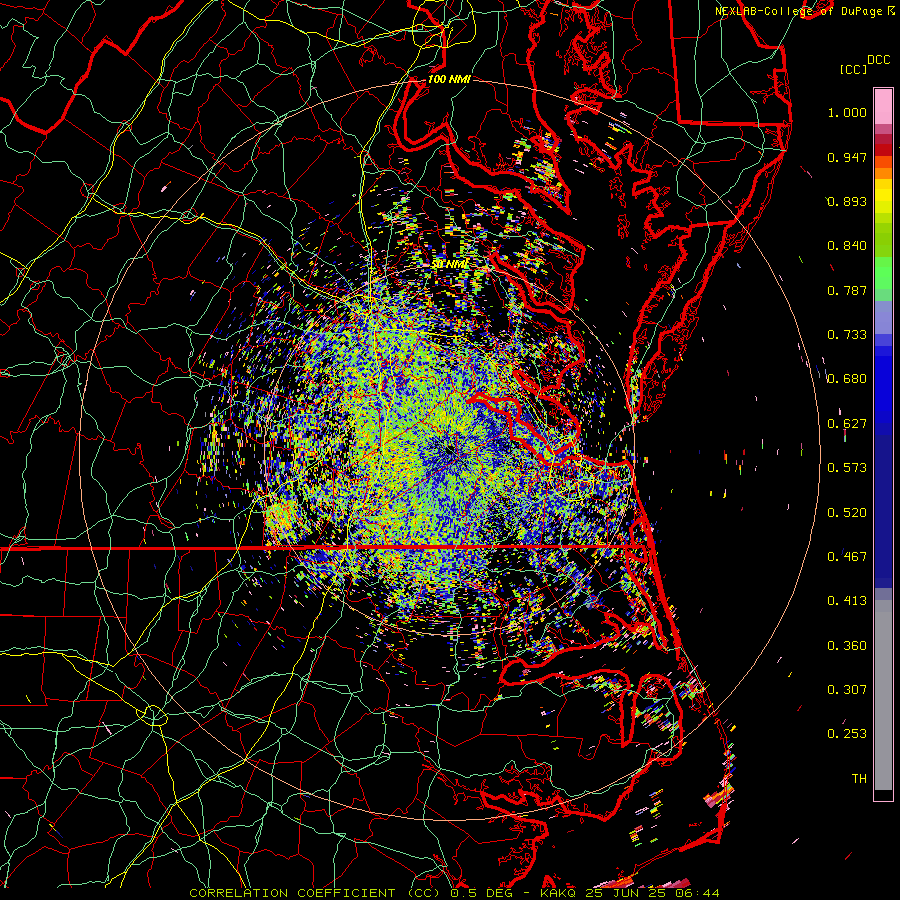Click the 50 NMI range ring label
The height and width of the screenshot is (900, 900).
pos(451,264)
